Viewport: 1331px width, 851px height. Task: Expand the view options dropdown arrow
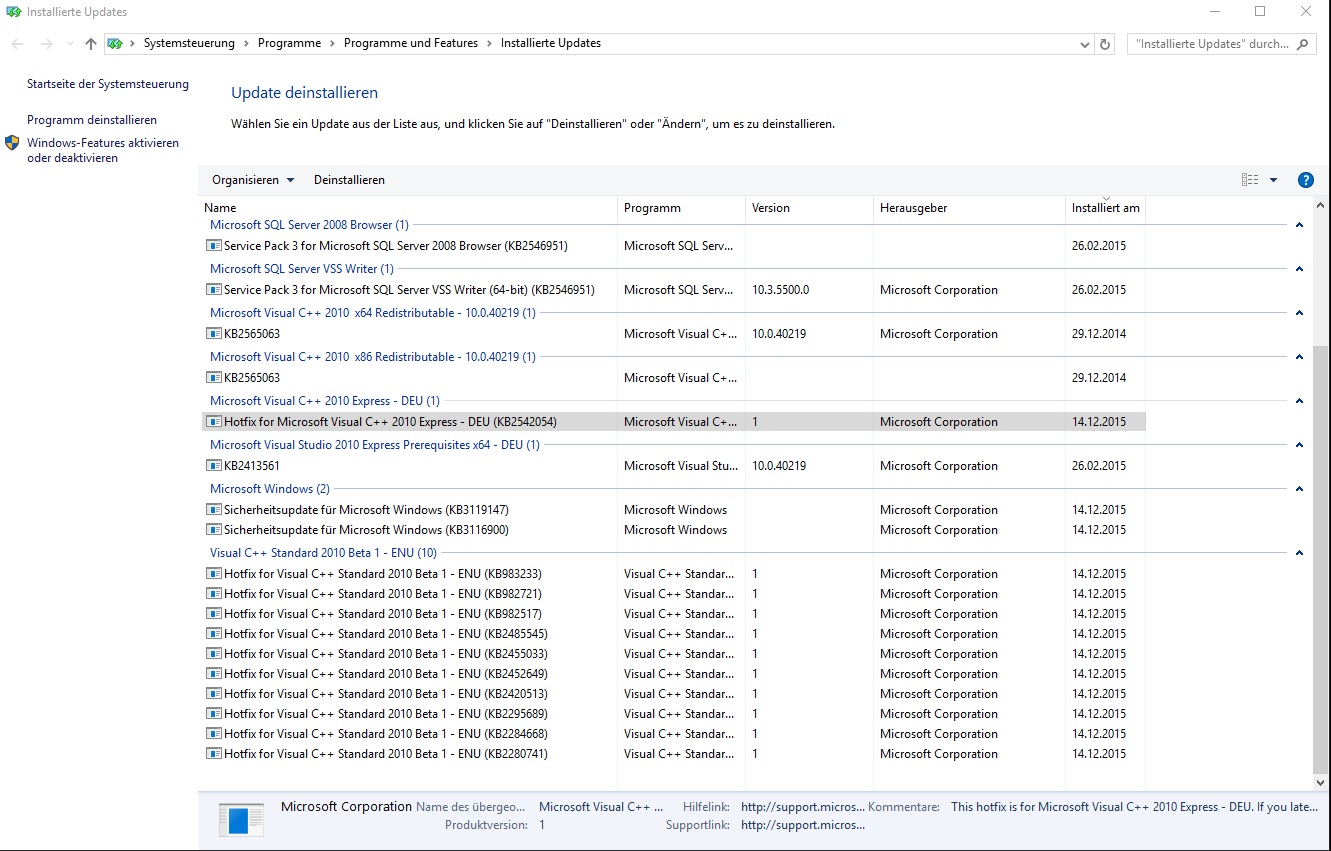[1274, 180]
